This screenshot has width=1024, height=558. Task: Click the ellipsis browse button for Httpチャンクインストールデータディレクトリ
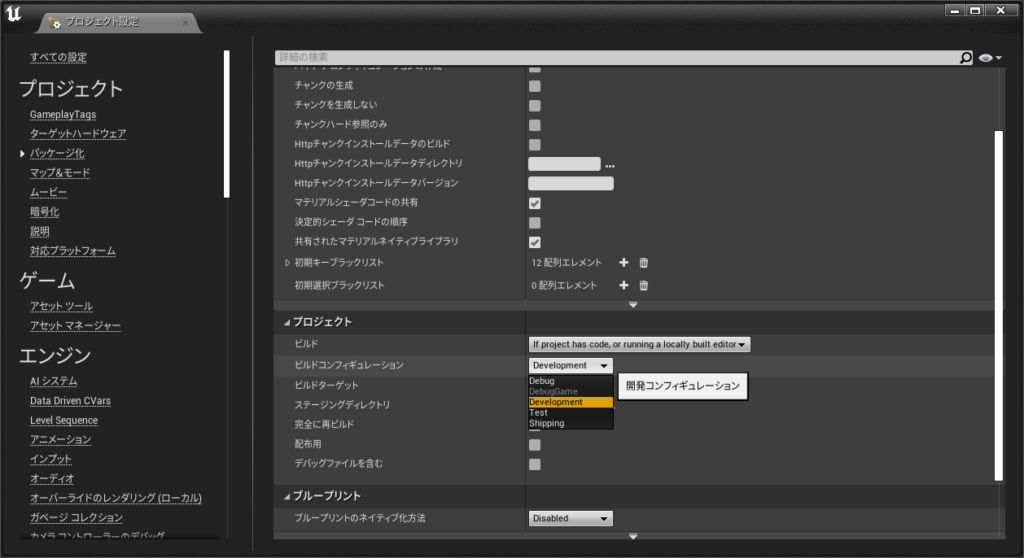609,164
